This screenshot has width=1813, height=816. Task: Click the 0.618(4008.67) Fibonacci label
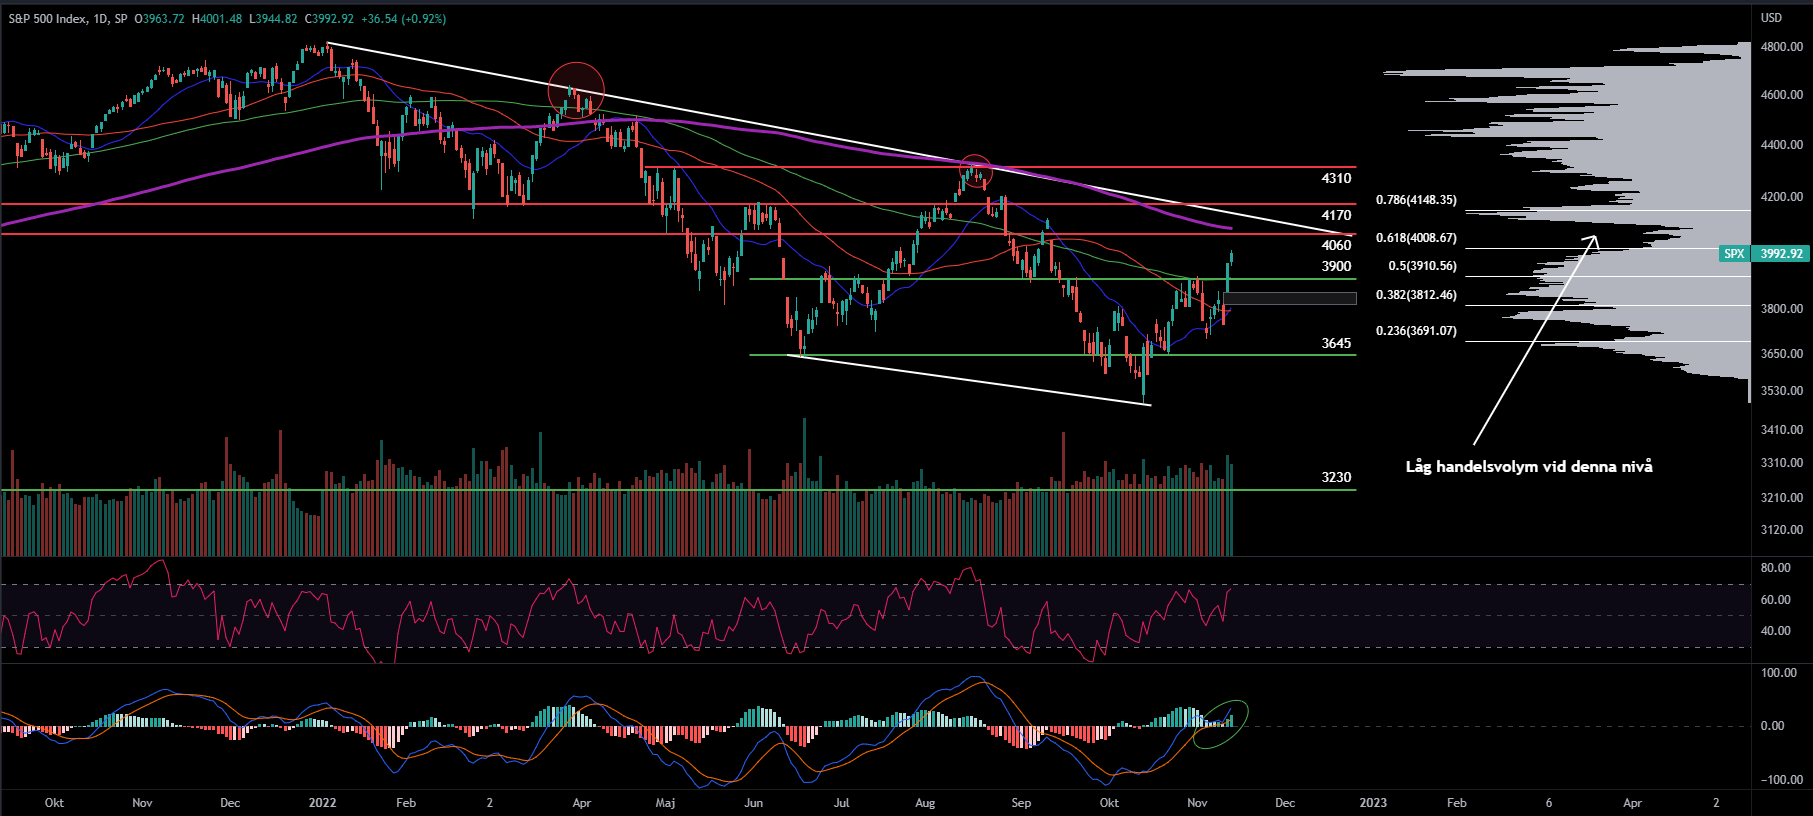[1416, 238]
